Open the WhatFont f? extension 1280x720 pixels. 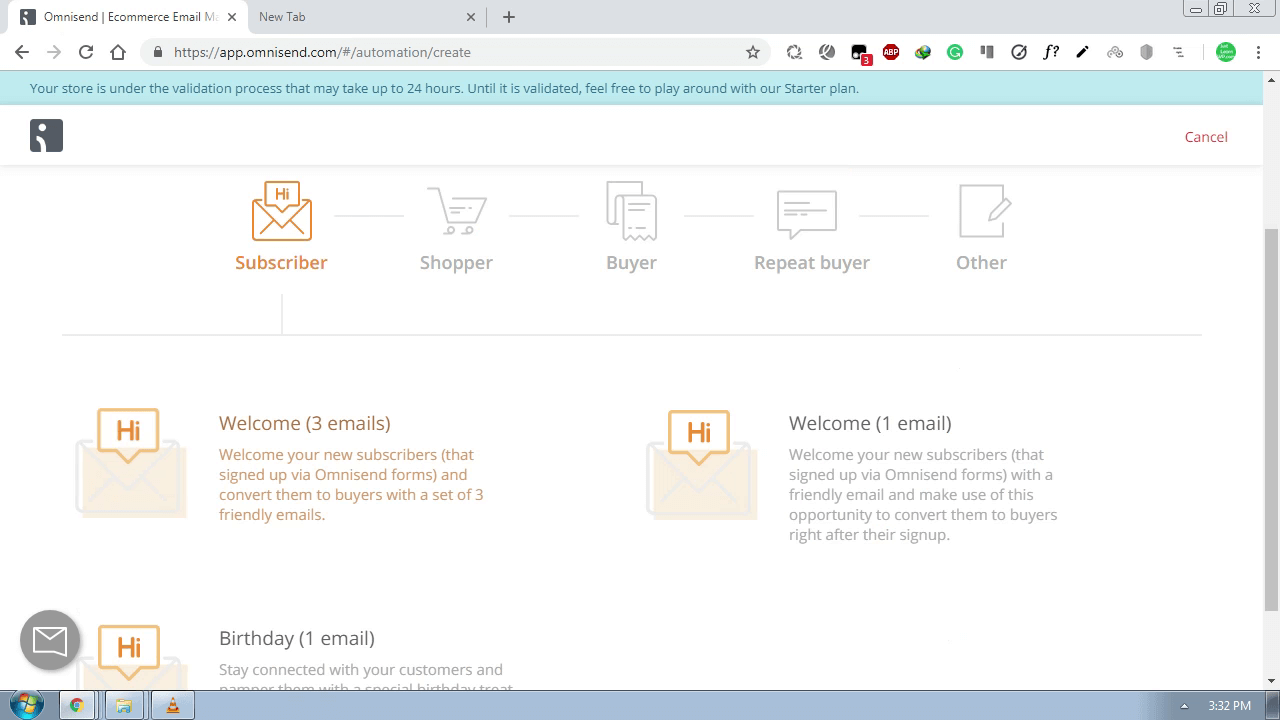coord(1051,52)
